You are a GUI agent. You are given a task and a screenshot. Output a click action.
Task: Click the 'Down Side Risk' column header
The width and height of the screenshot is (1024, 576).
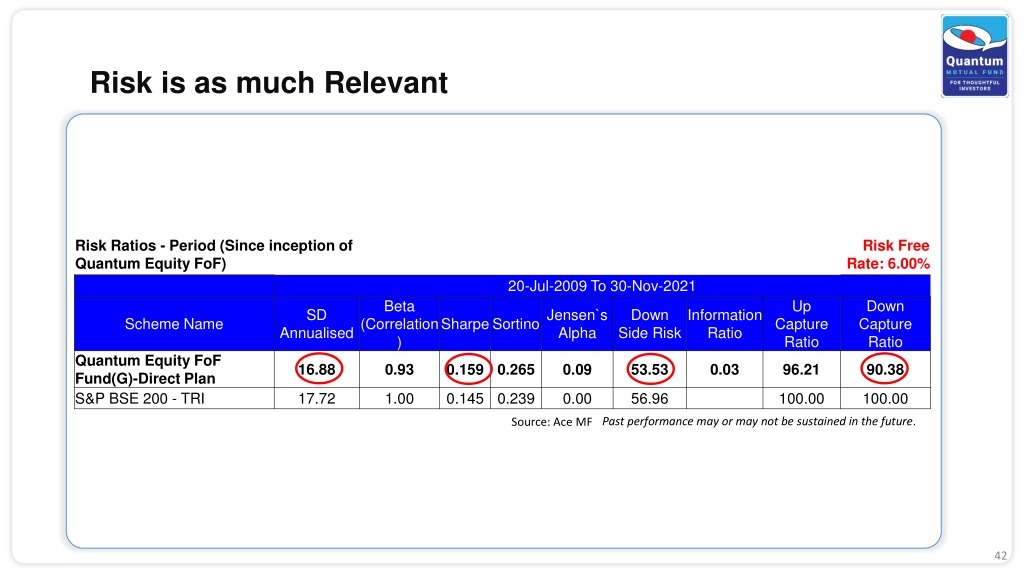(650, 324)
